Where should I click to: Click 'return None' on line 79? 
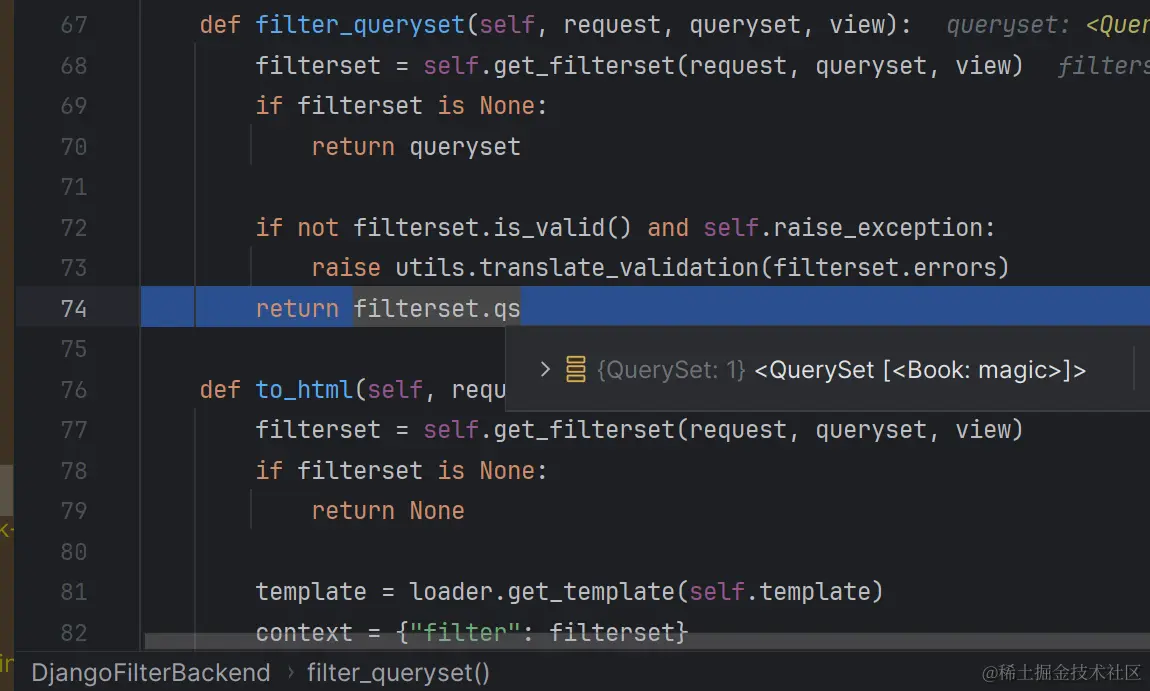(388, 511)
